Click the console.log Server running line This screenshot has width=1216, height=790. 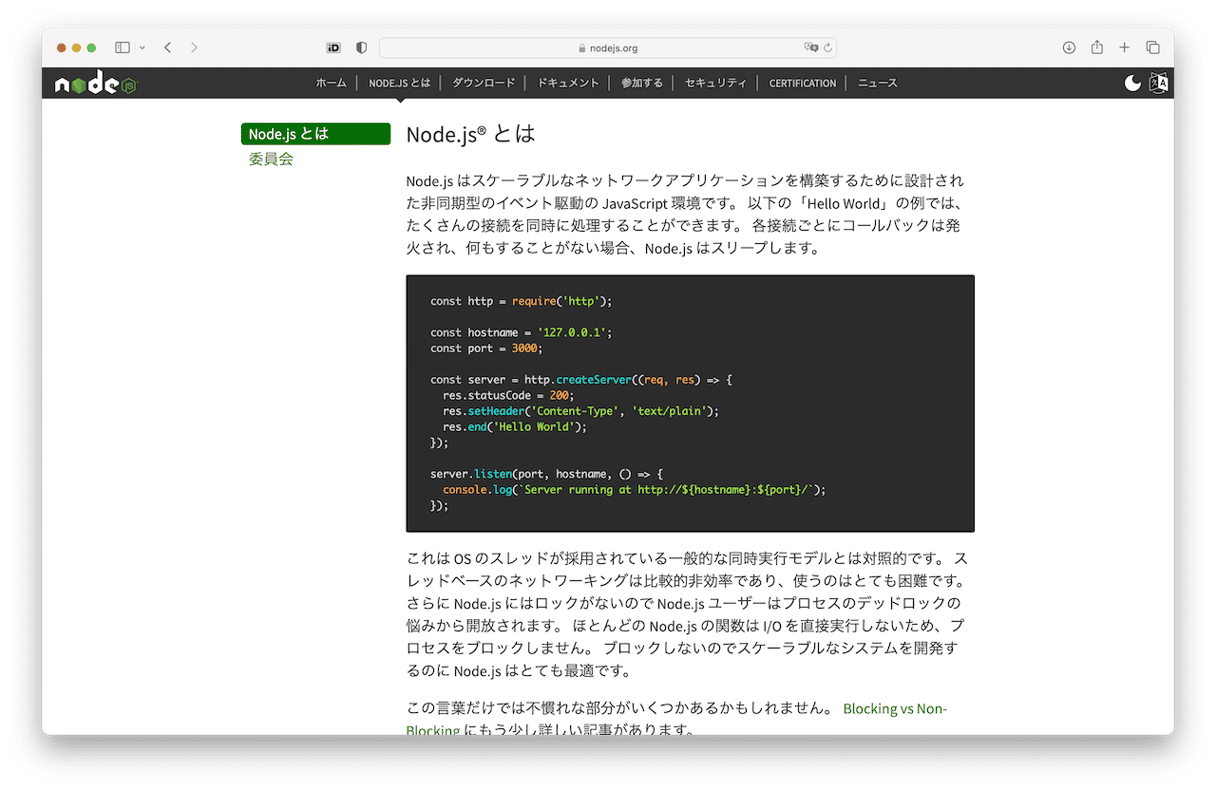635,490
